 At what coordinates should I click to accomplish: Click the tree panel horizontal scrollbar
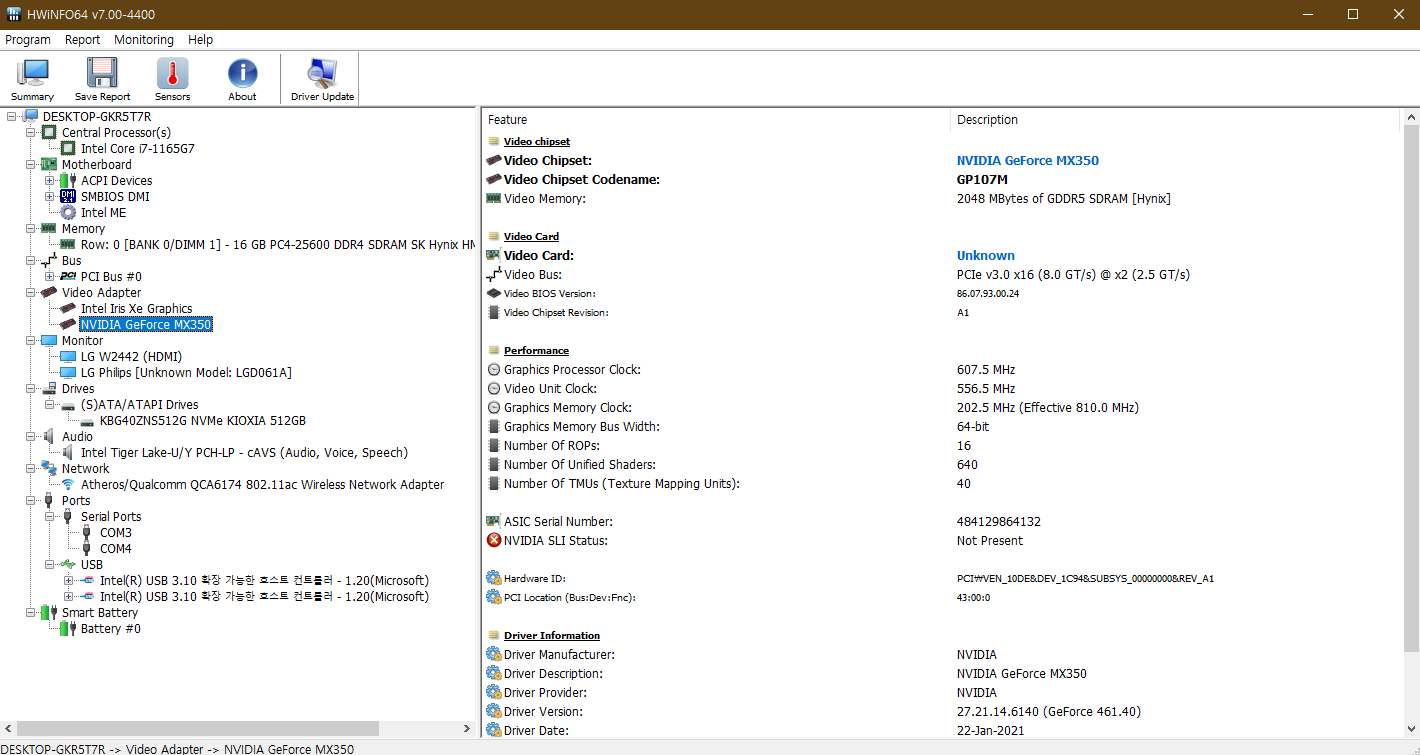(x=198, y=728)
